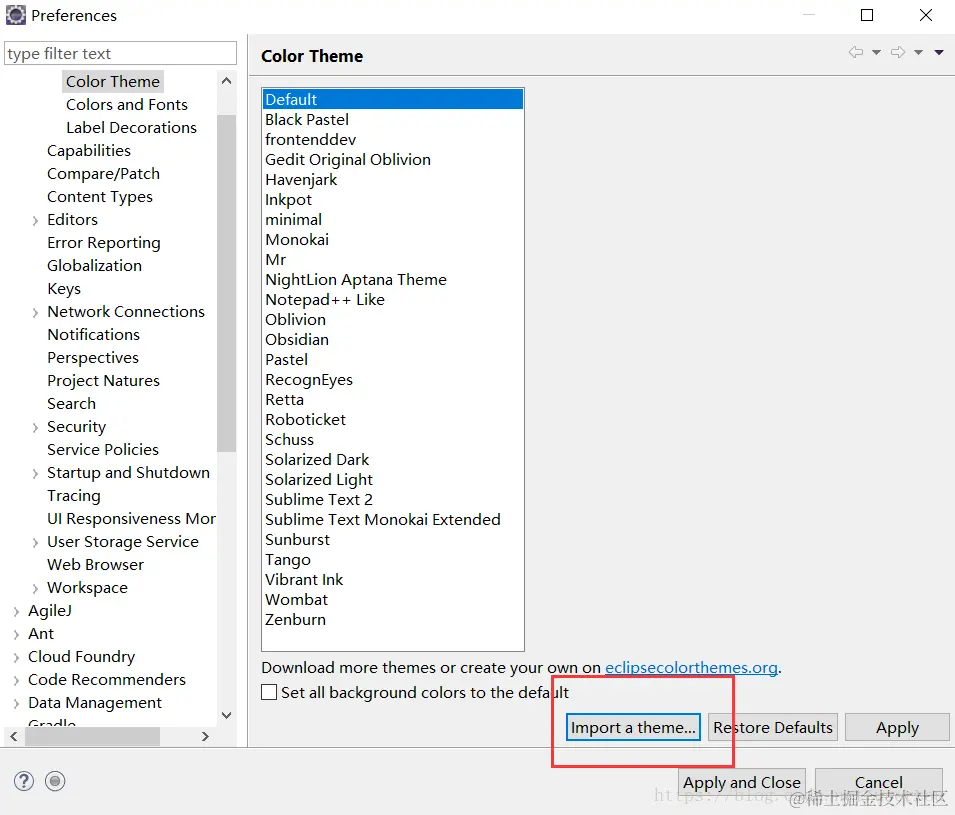
Task: Maximize the Preferences window
Action: click(867, 15)
